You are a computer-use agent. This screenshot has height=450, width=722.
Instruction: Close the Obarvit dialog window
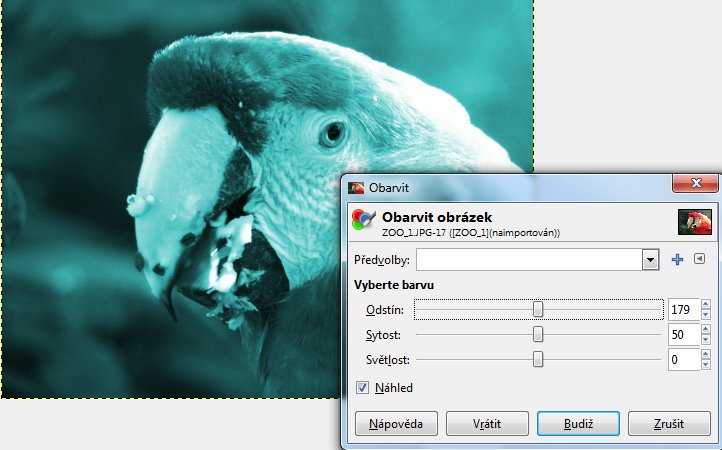pyautogui.click(x=696, y=183)
